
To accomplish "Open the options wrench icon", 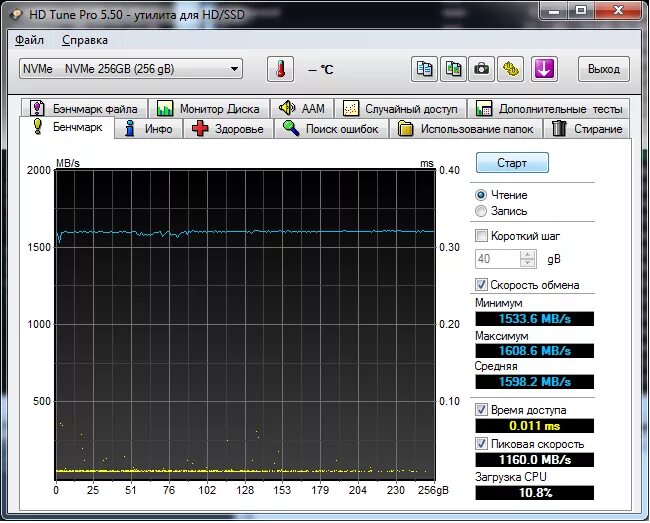I will (x=510, y=69).
